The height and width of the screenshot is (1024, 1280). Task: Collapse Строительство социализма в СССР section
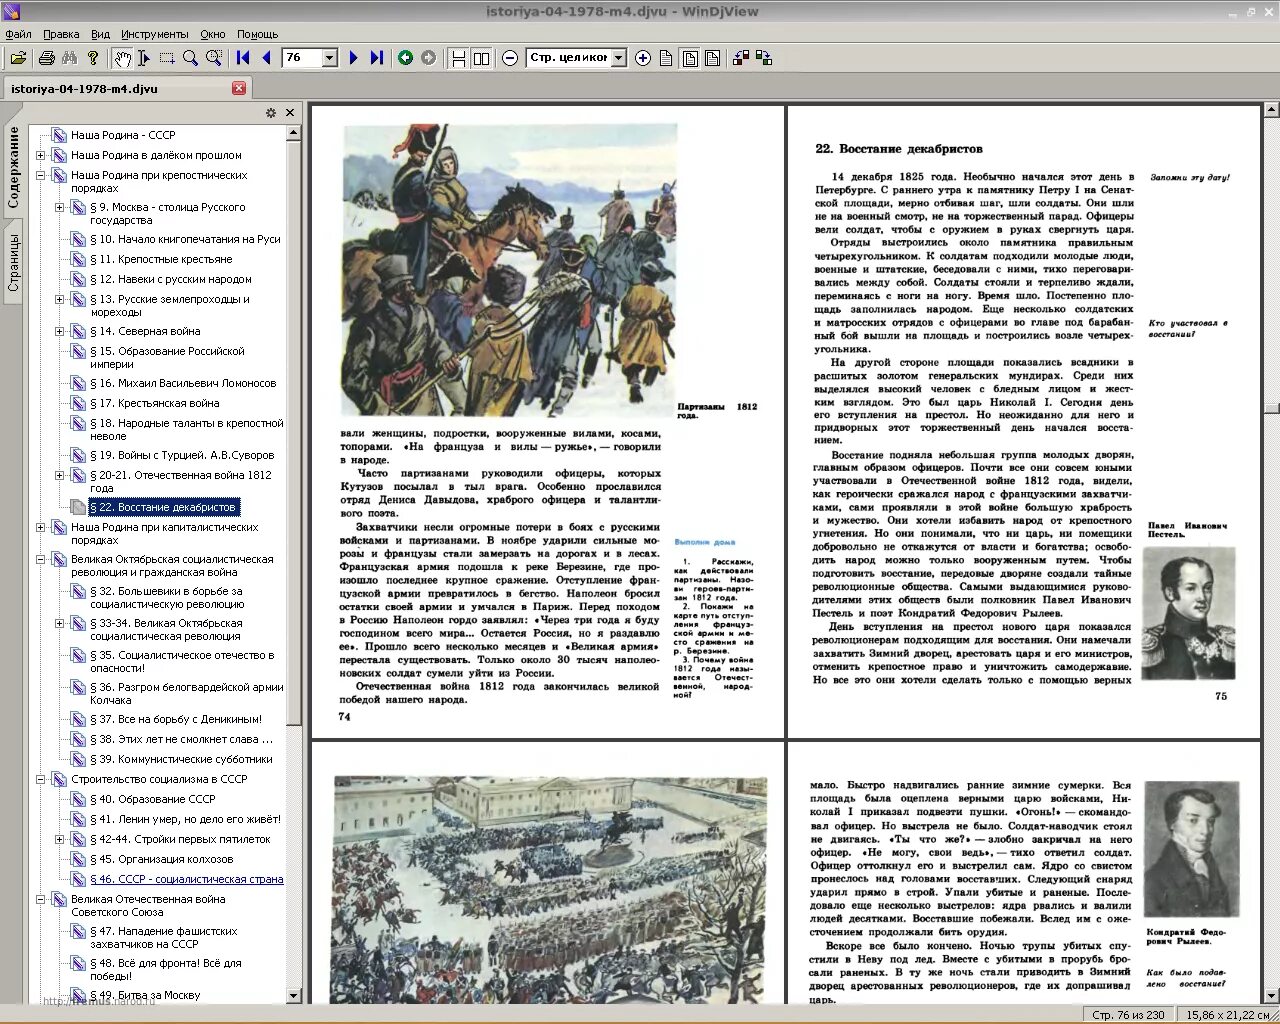click(x=40, y=779)
